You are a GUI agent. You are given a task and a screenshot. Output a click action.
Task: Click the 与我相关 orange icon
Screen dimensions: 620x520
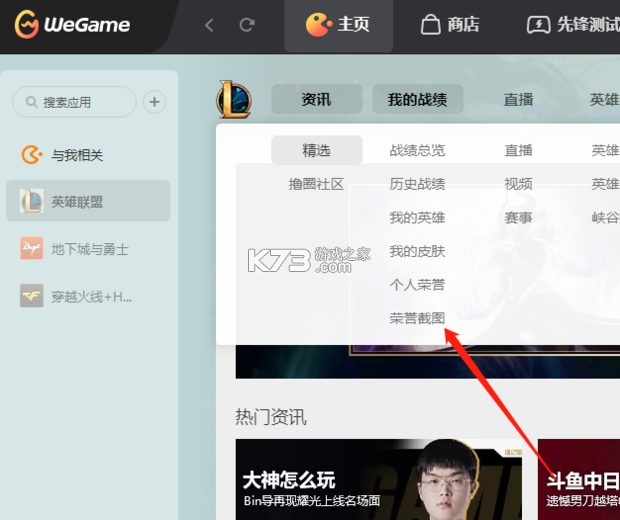point(32,155)
